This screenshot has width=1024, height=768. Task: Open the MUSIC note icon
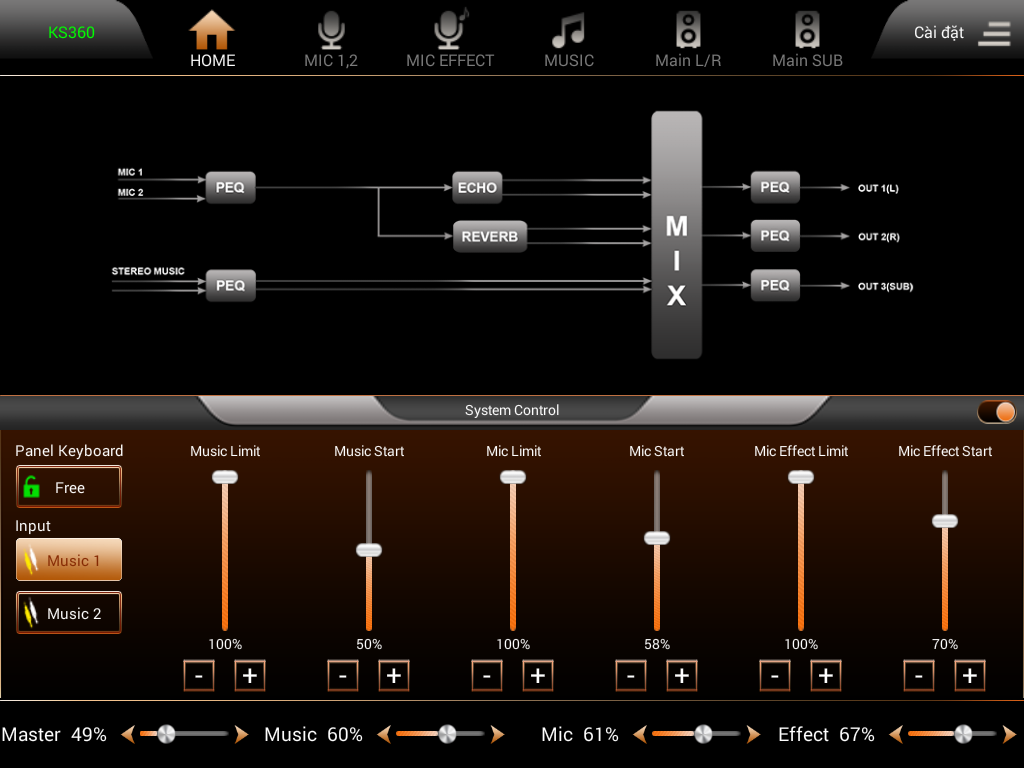pos(568,31)
